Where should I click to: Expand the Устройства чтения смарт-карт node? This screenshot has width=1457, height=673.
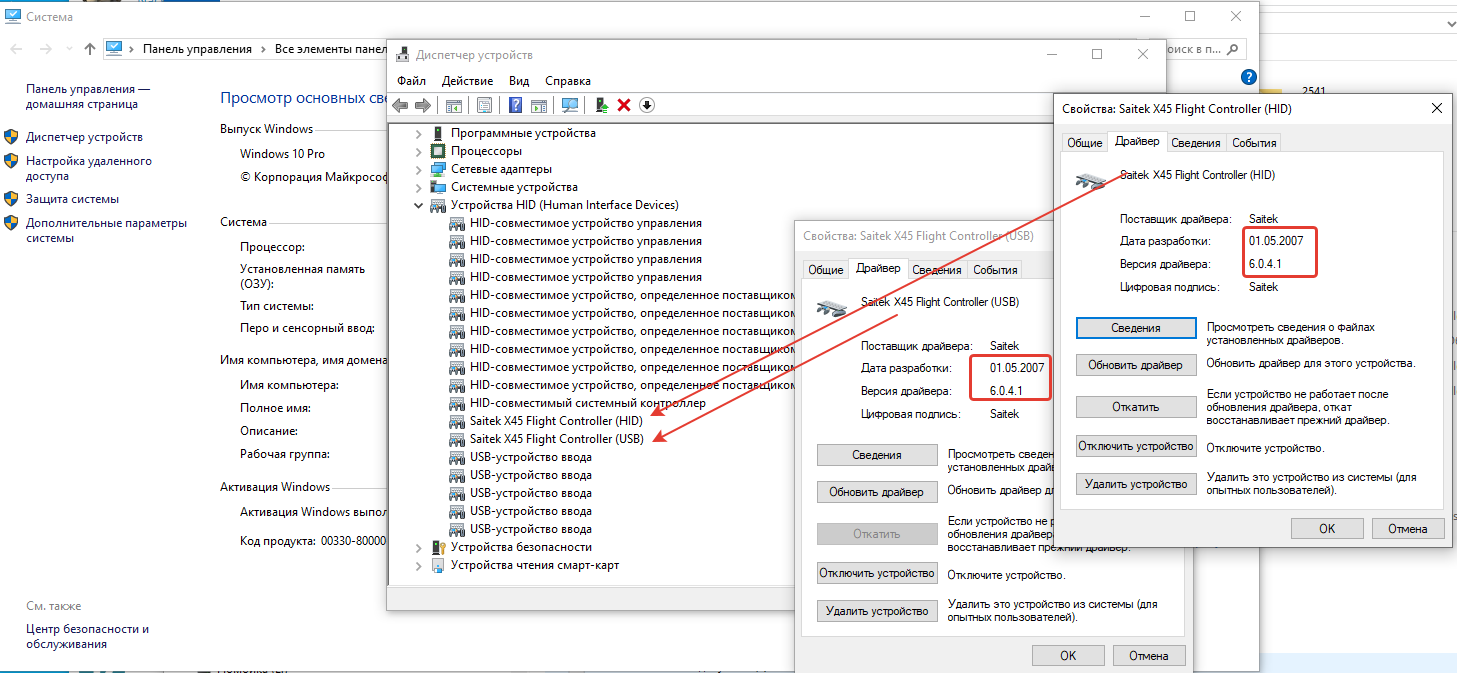(x=419, y=565)
